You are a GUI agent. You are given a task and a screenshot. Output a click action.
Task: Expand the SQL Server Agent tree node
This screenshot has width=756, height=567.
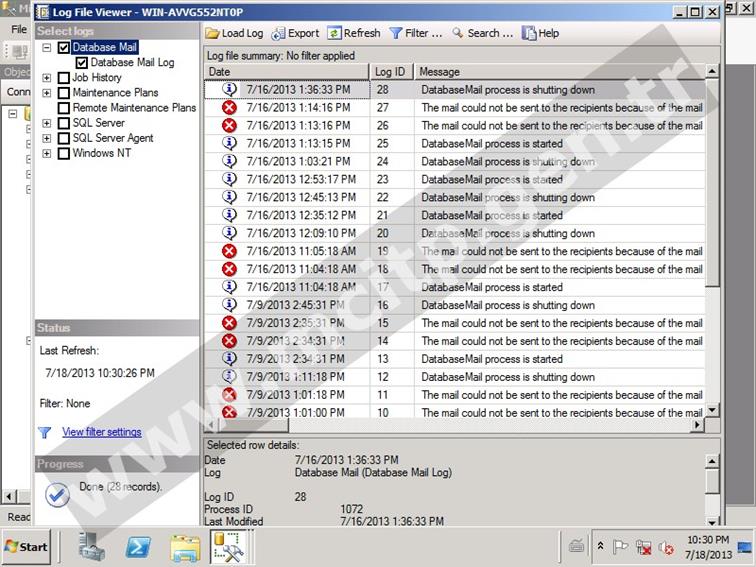coord(47,138)
